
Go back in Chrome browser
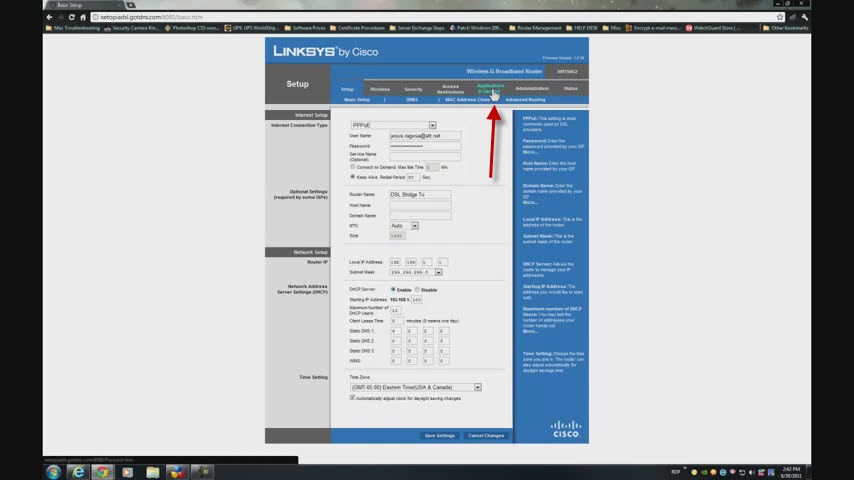[50, 17]
